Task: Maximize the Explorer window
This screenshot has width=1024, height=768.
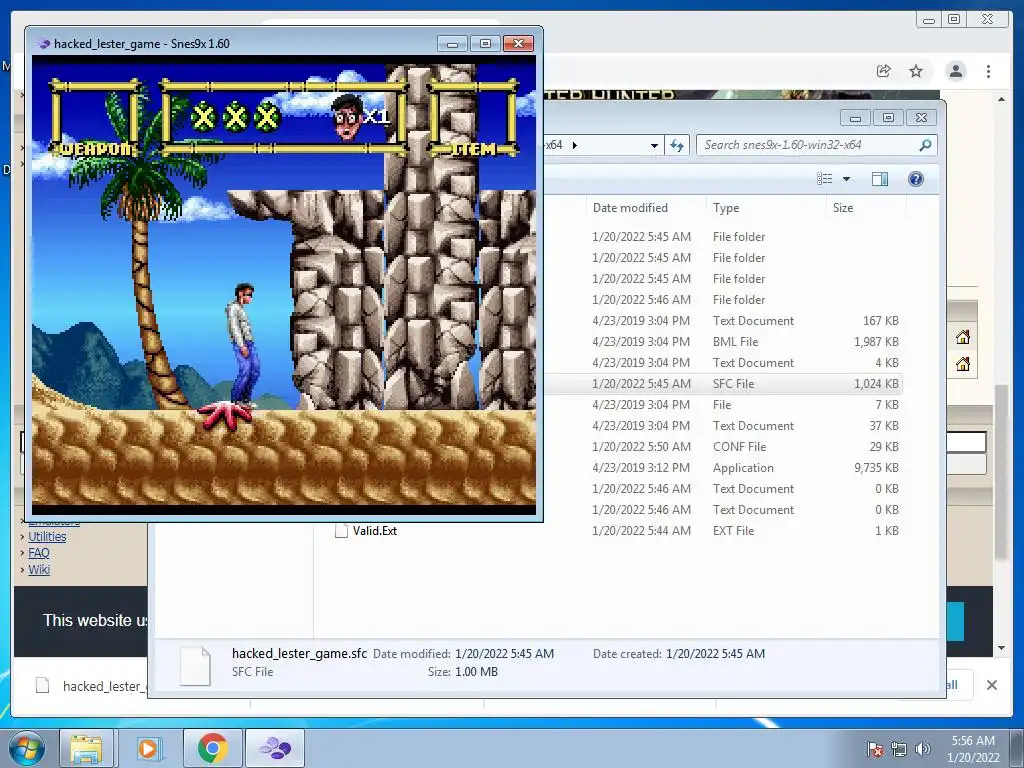Action: click(x=888, y=118)
